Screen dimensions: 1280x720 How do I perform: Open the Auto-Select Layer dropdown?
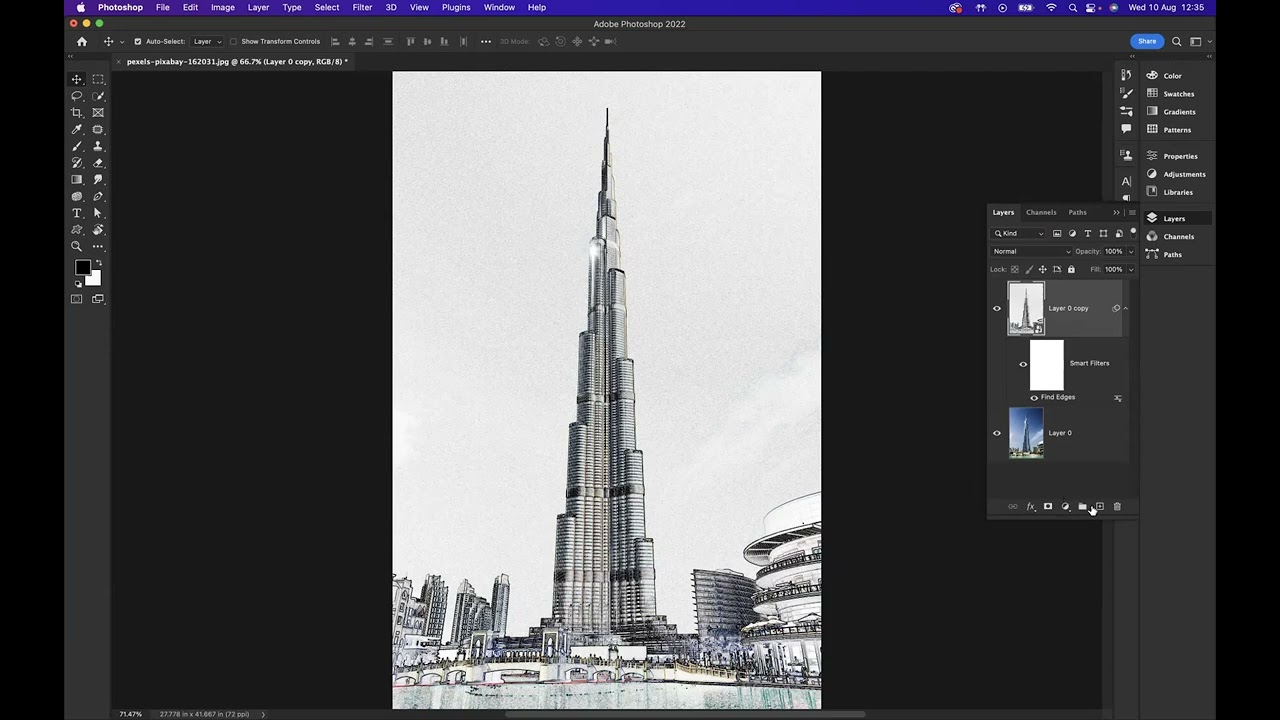(x=207, y=41)
